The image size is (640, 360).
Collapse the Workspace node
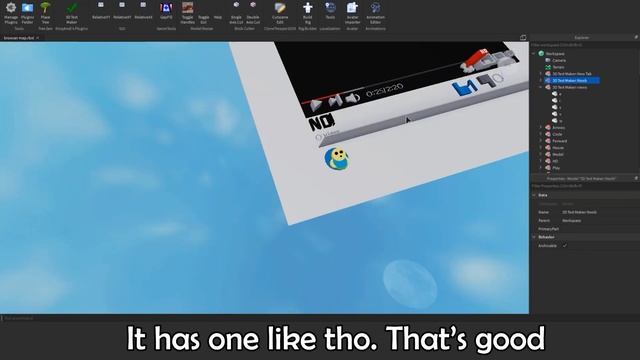pyautogui.click(x=534, y=53)
